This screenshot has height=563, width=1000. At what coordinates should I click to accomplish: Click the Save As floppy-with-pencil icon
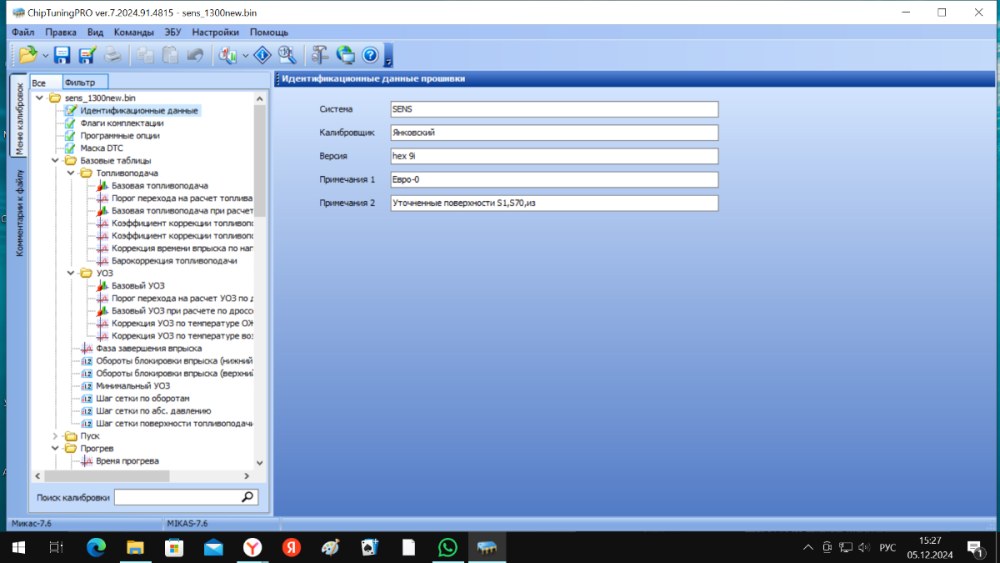click(87, 55)
